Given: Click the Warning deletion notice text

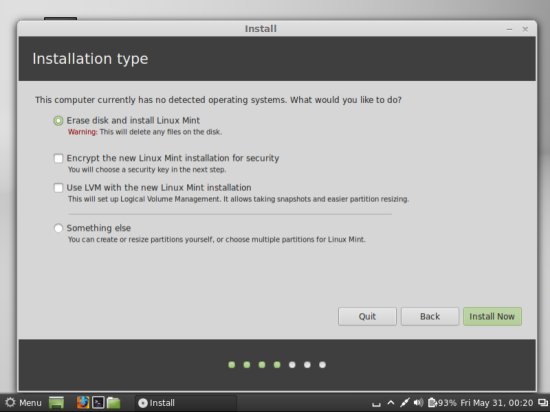Looking at the screenshot, I should 145,132.
